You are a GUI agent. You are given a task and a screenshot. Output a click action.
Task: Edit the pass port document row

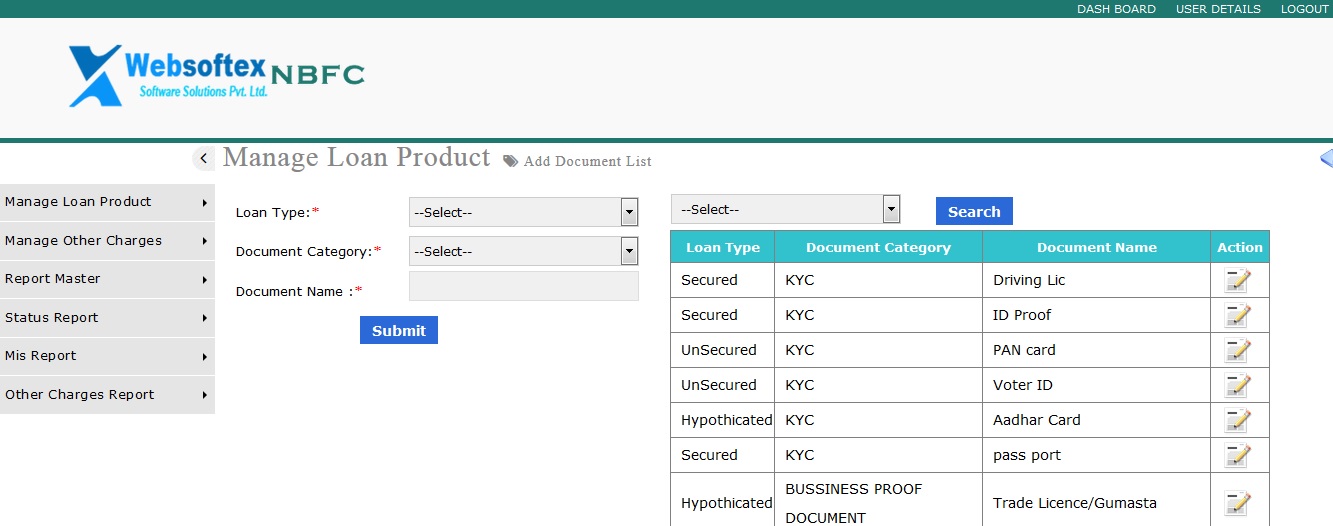click(x=1238, y=455)
